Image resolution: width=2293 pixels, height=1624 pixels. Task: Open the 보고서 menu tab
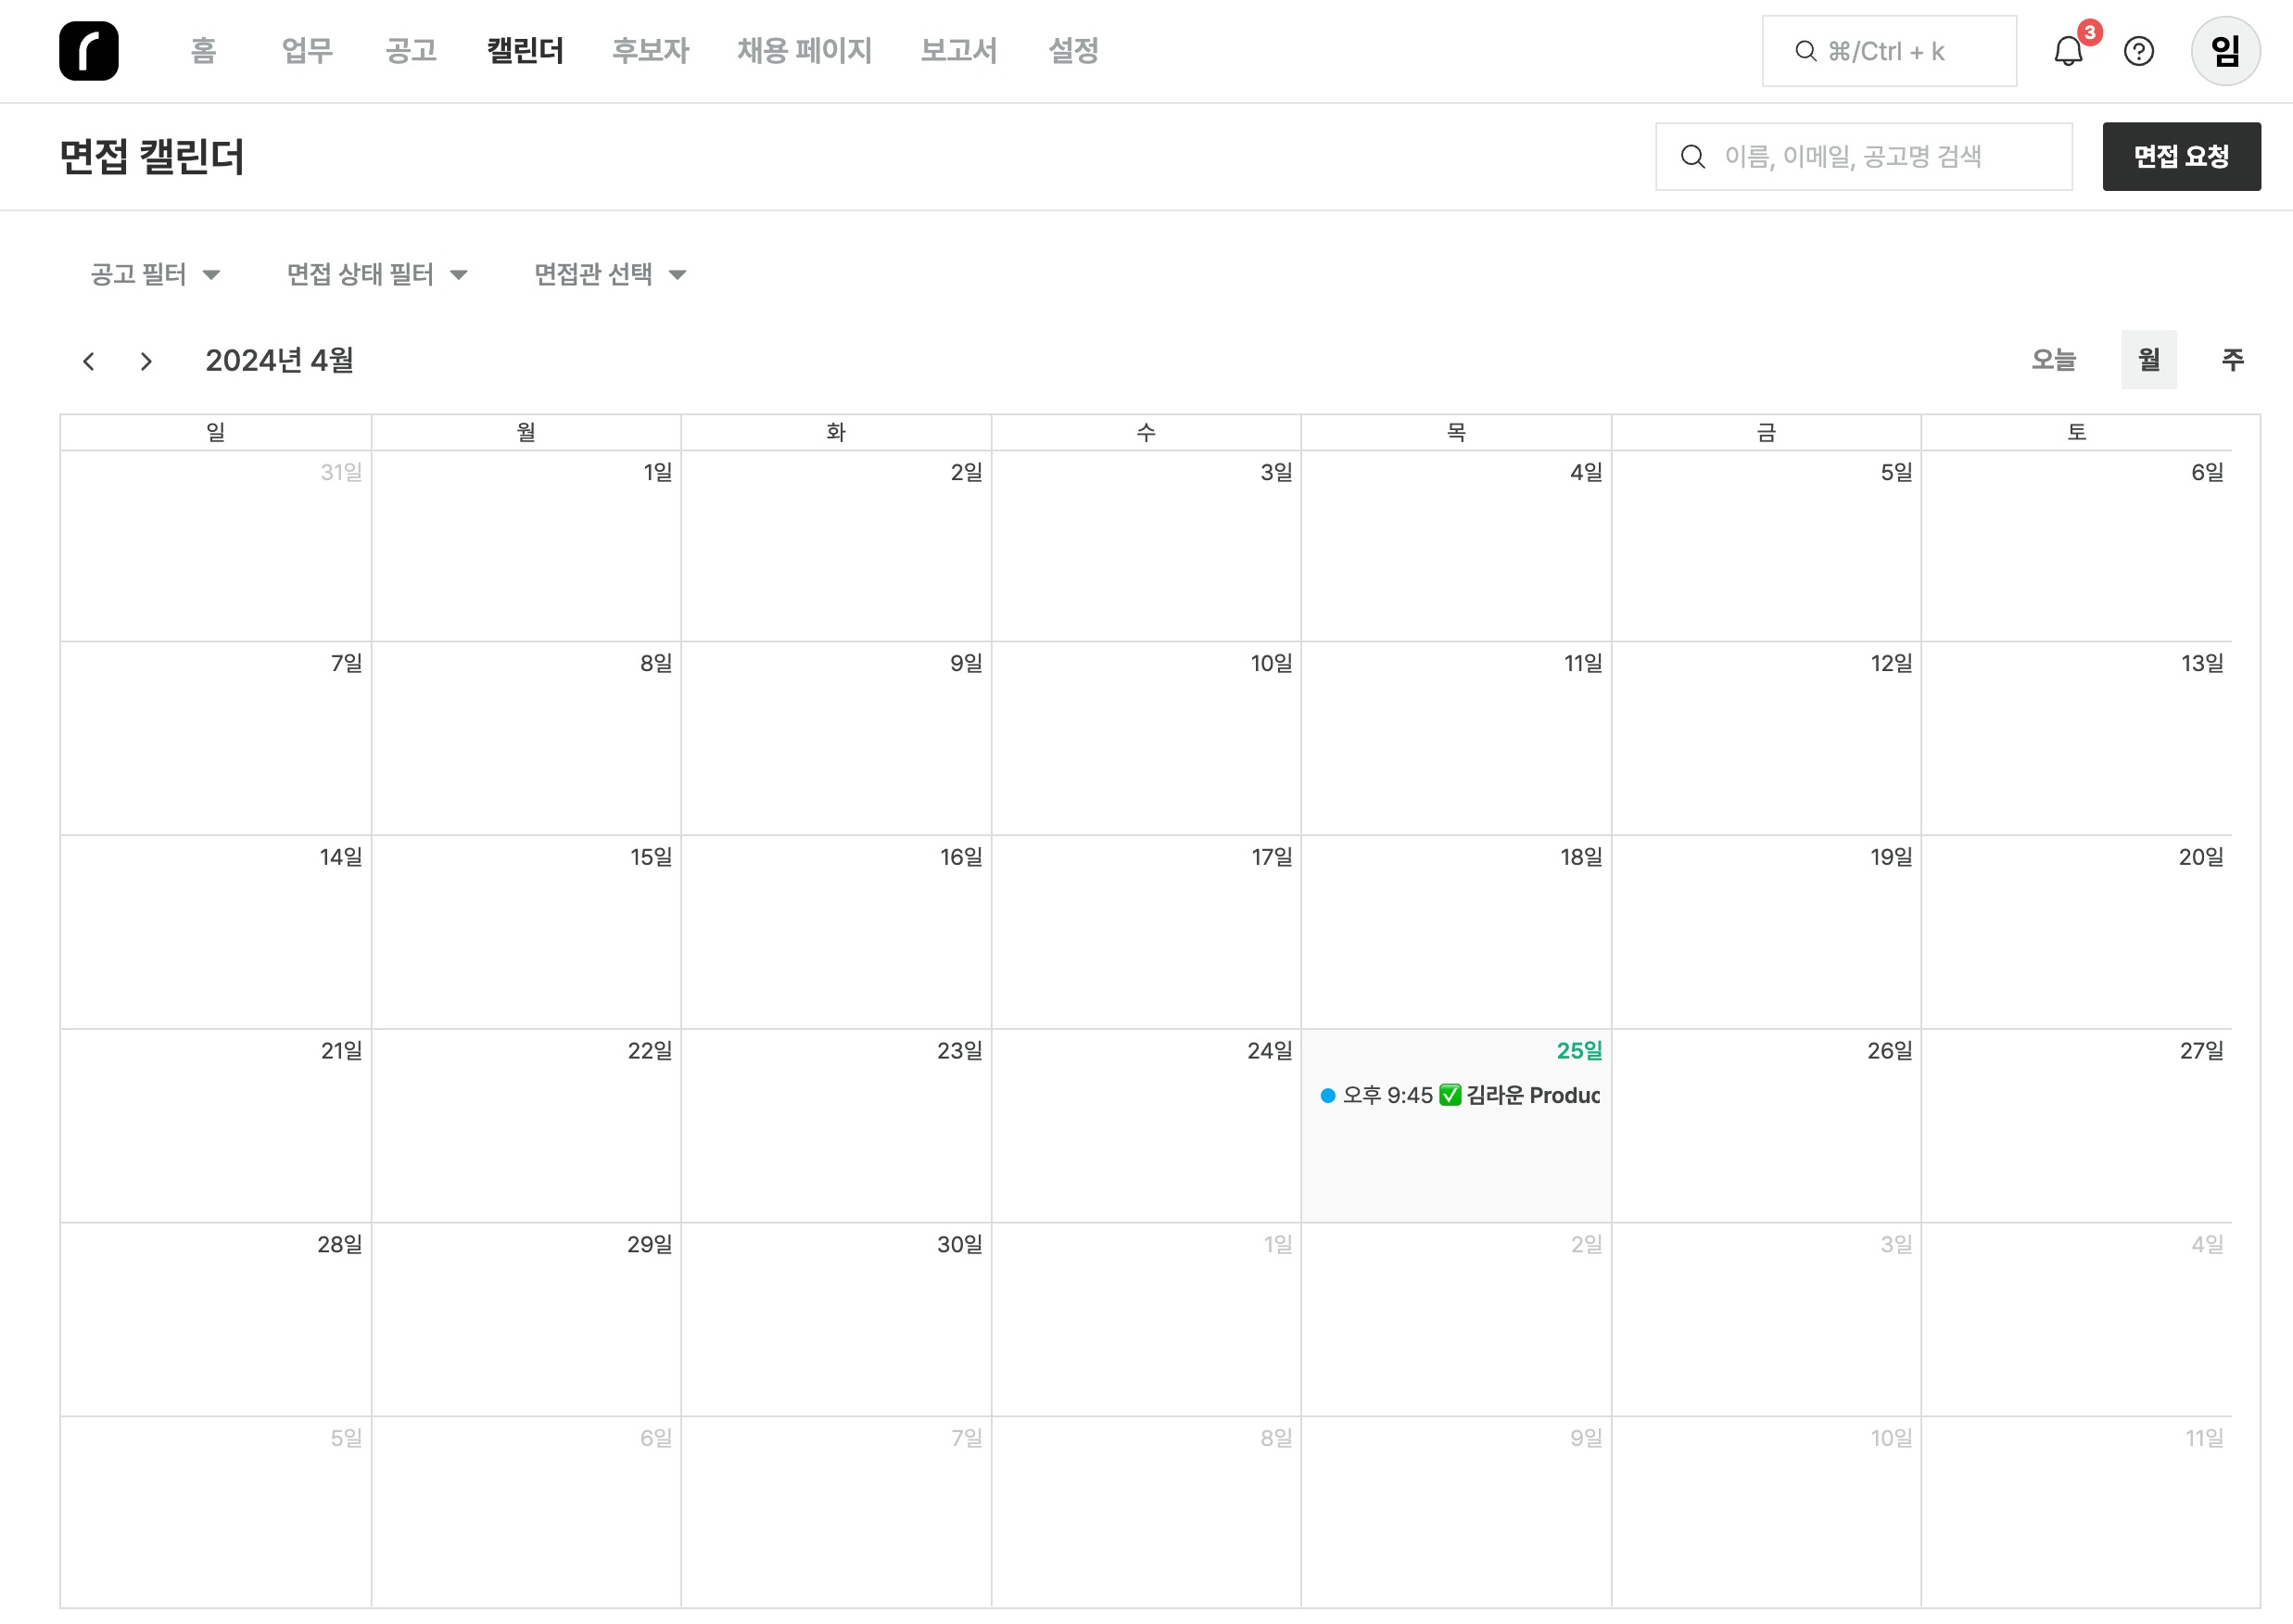[958, 51]
